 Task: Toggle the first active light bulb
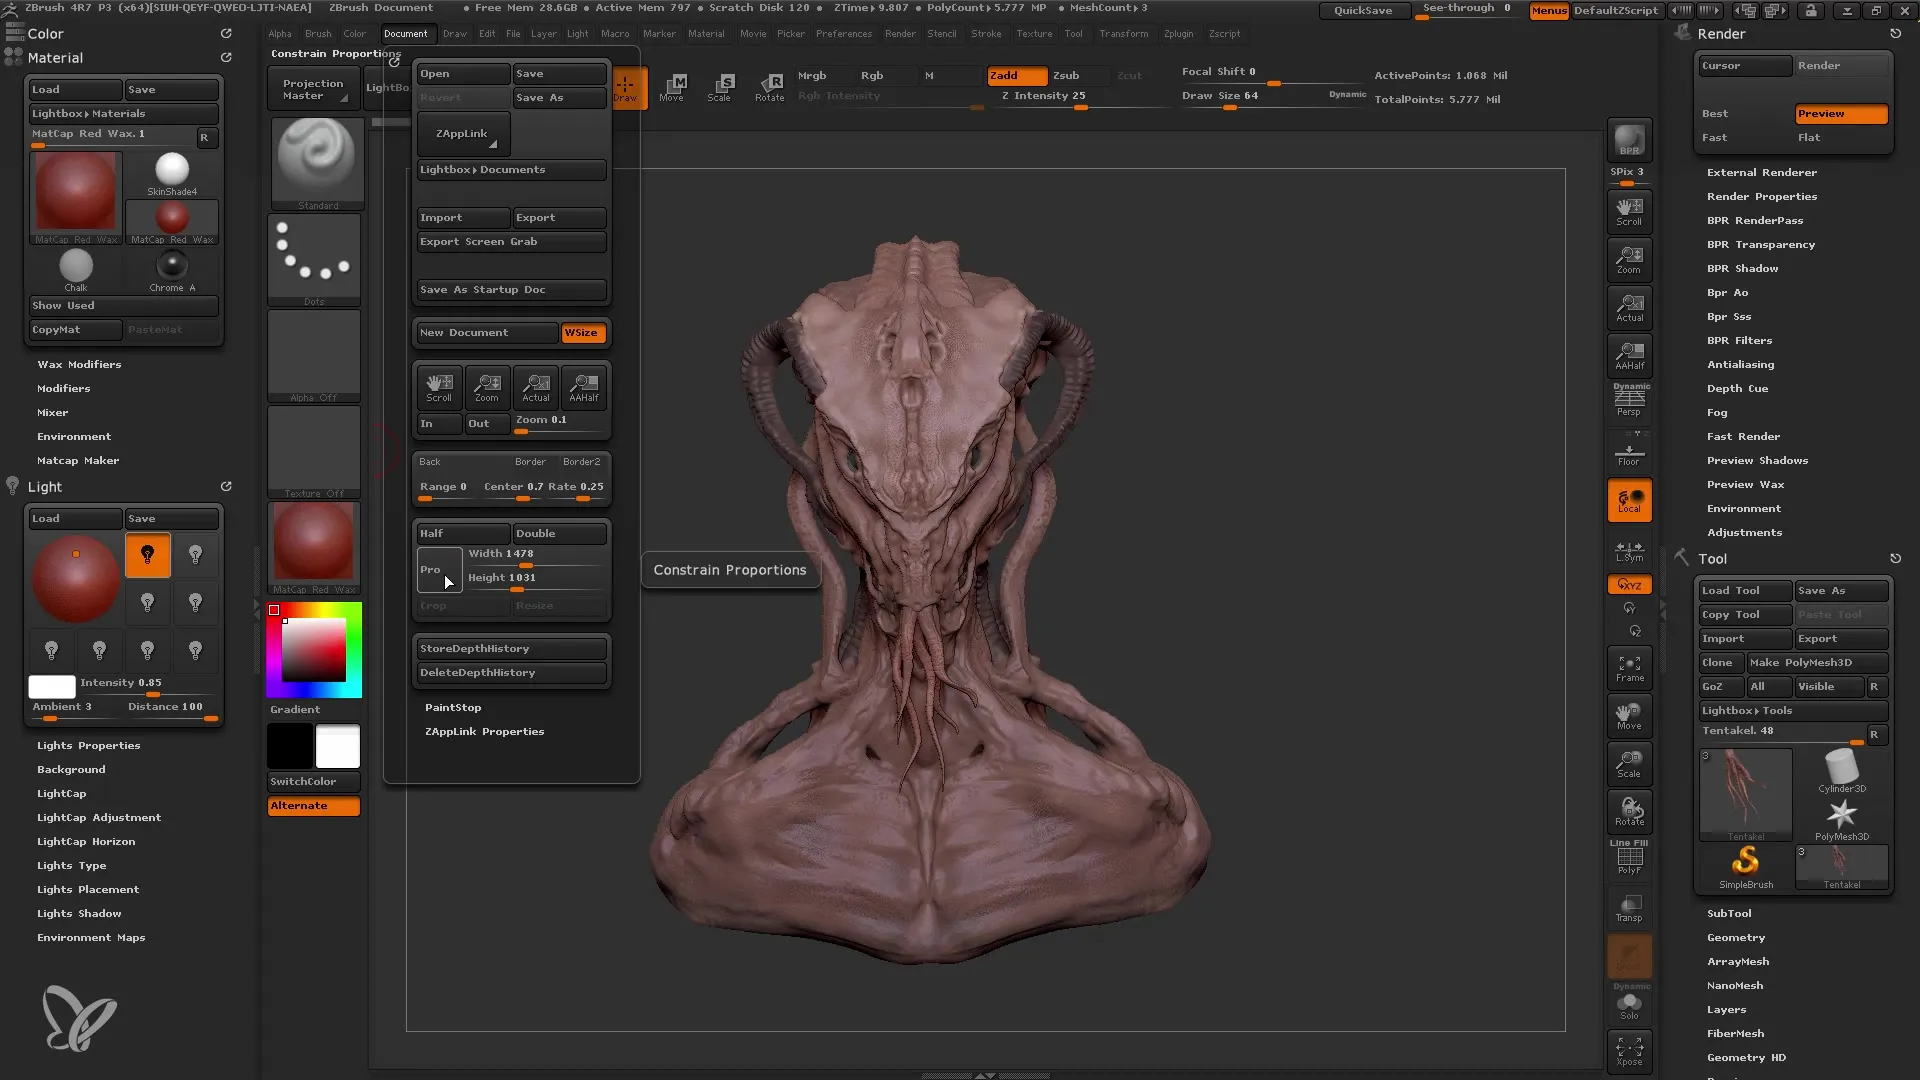pyautogui.click(x=148, y=556)
